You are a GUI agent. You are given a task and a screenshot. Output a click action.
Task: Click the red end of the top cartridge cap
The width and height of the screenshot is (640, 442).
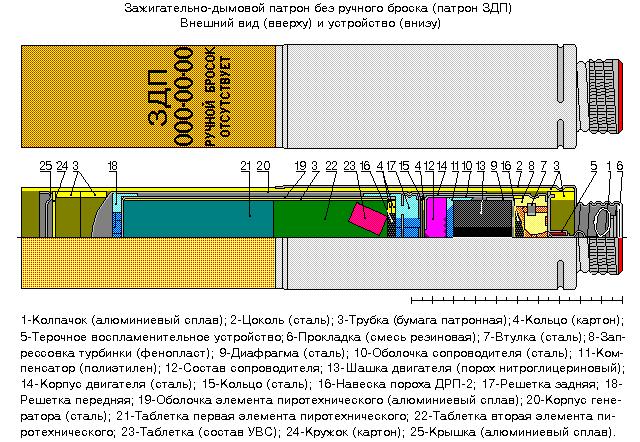point(620,96)
